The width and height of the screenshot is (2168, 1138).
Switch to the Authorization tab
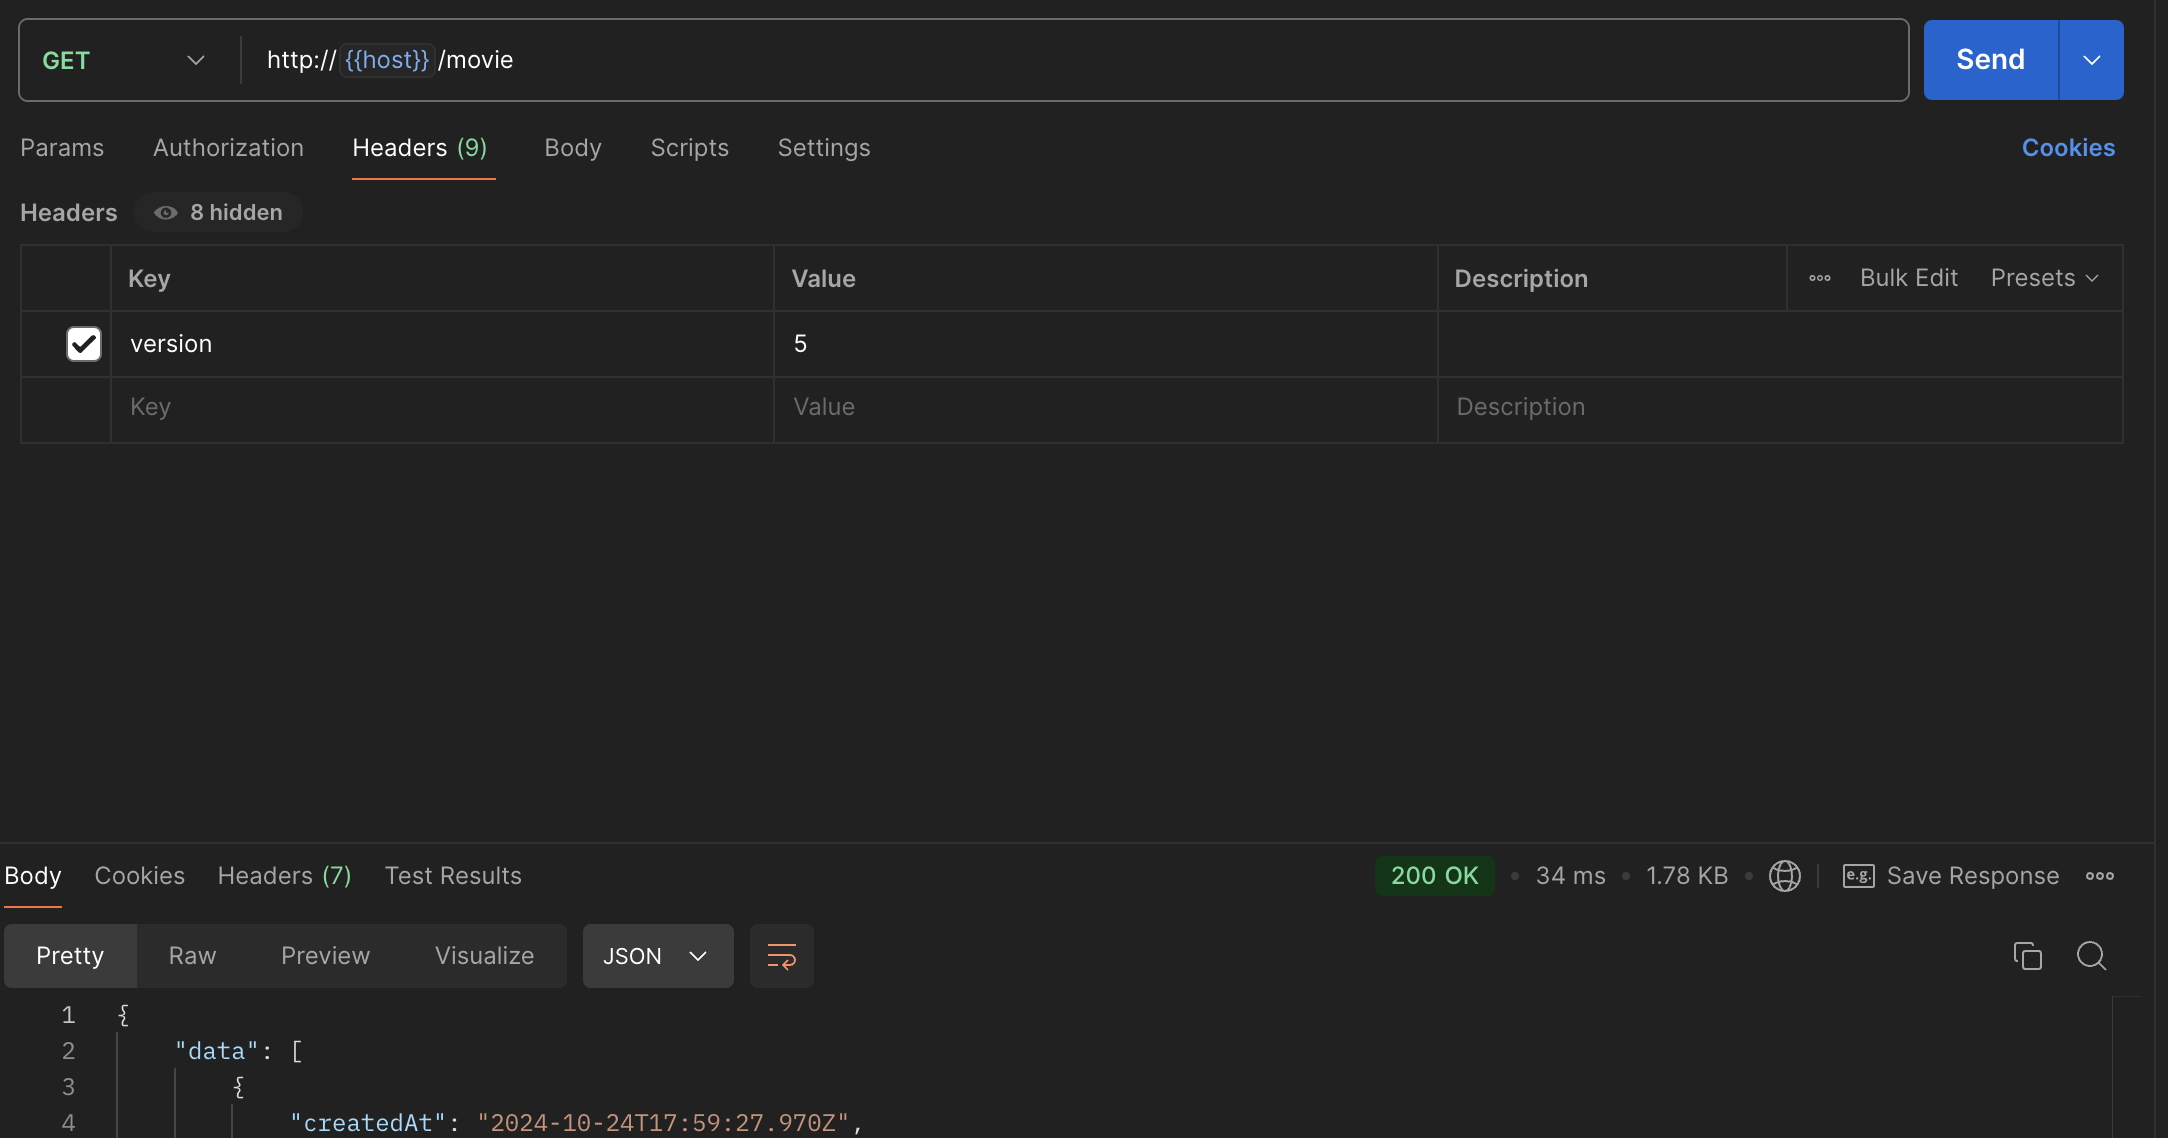point(228,148)
